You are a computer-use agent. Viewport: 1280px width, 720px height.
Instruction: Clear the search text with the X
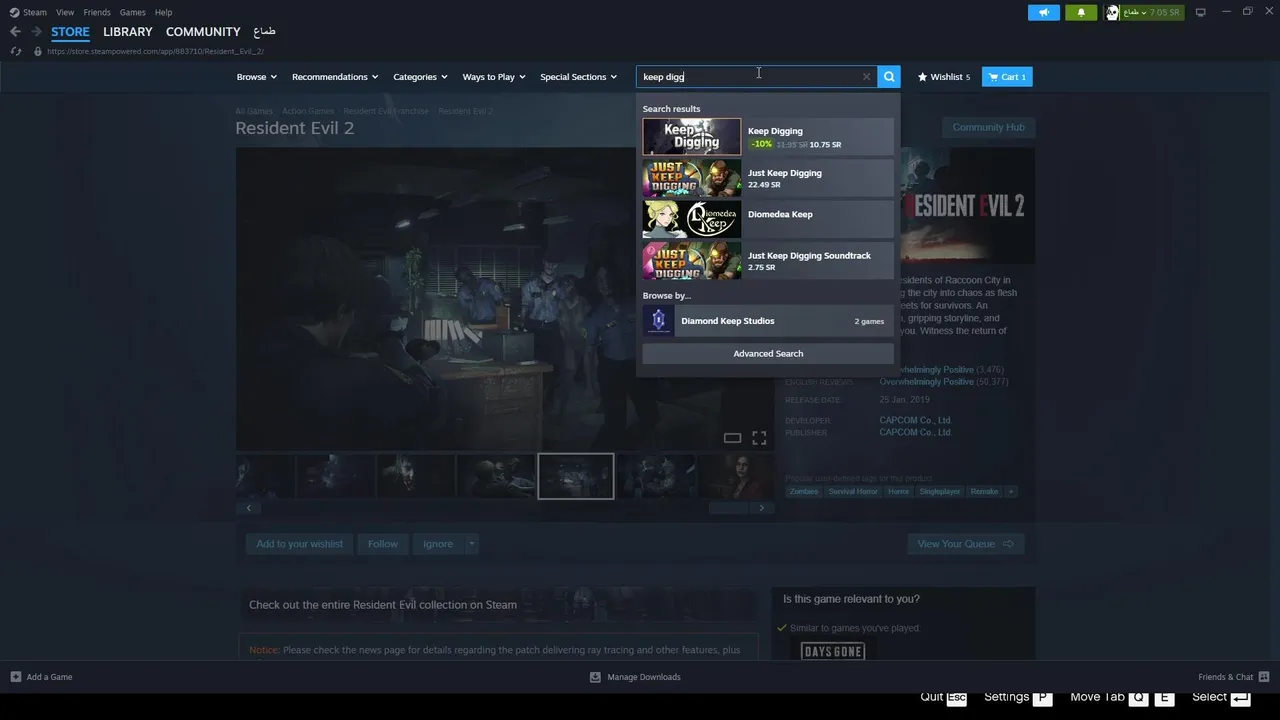866,77
